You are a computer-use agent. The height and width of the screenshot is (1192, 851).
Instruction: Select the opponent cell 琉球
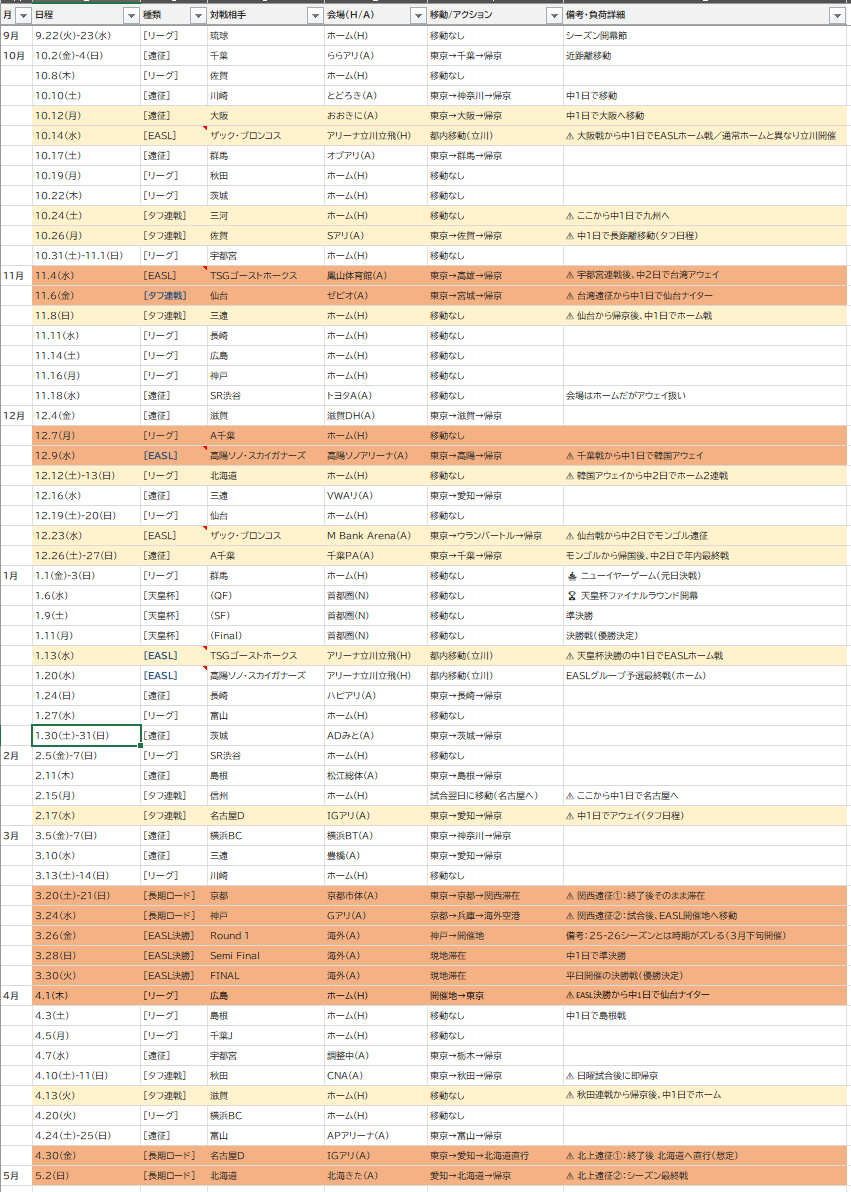pos(265,36)
